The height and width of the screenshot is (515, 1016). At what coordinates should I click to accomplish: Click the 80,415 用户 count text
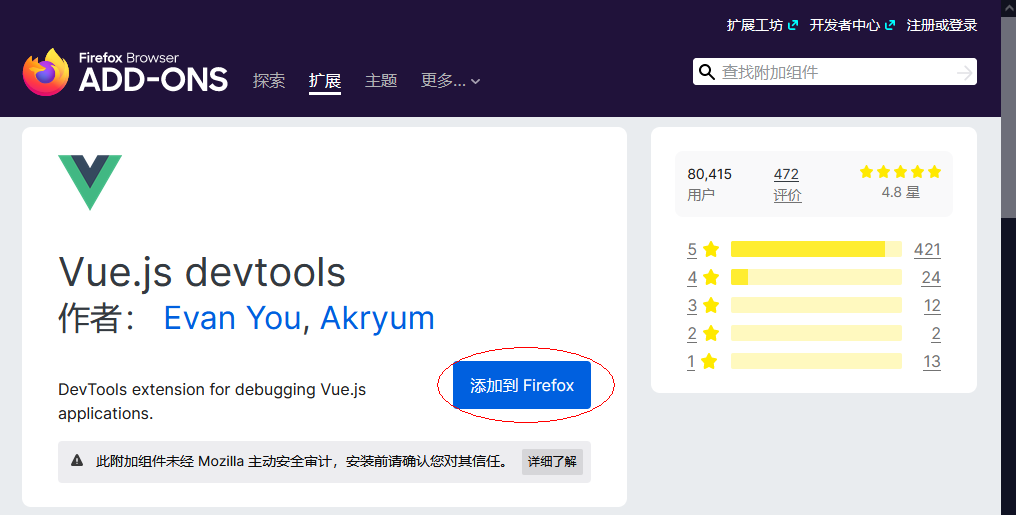710,184
